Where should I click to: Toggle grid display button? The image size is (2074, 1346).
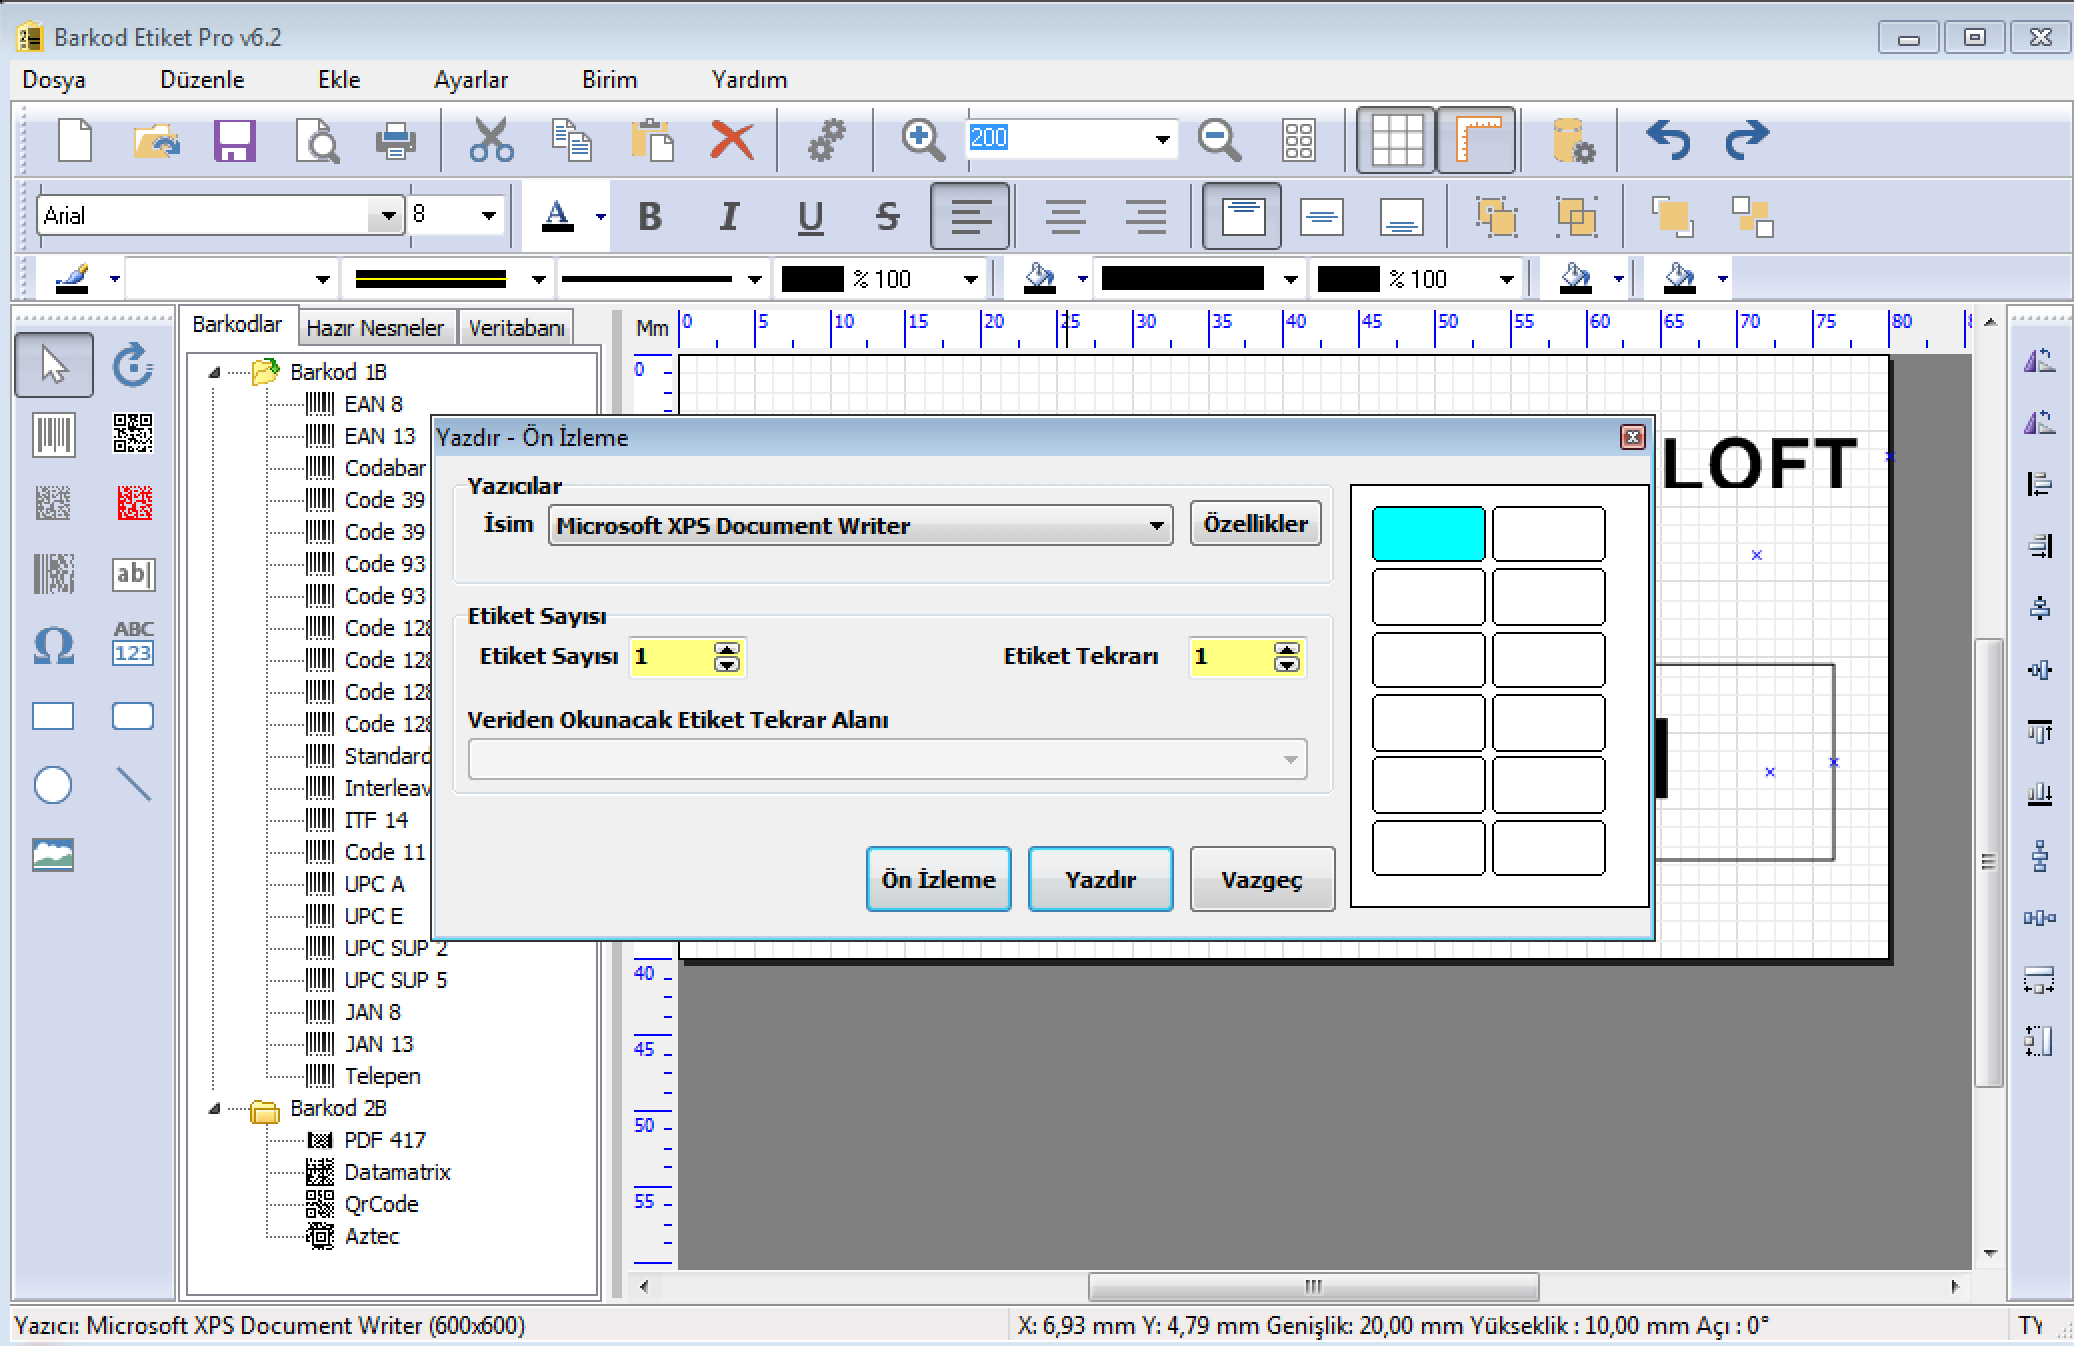tap(1396, 140)
